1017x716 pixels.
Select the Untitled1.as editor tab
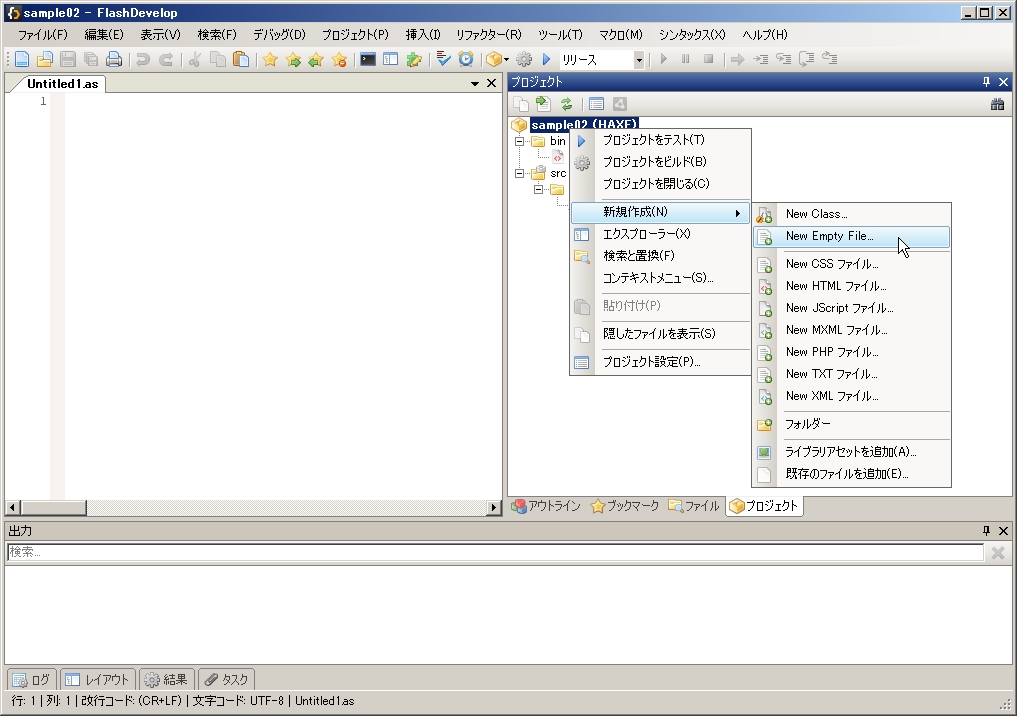[62, 84]
